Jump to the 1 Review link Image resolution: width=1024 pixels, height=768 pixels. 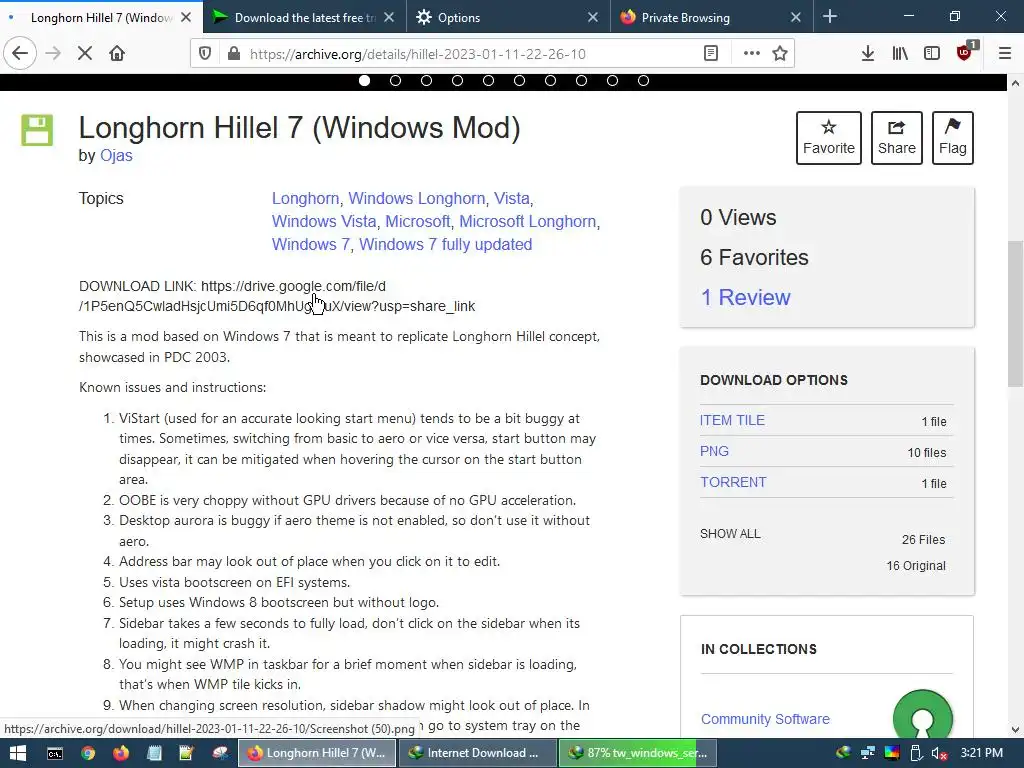(745, 297)
